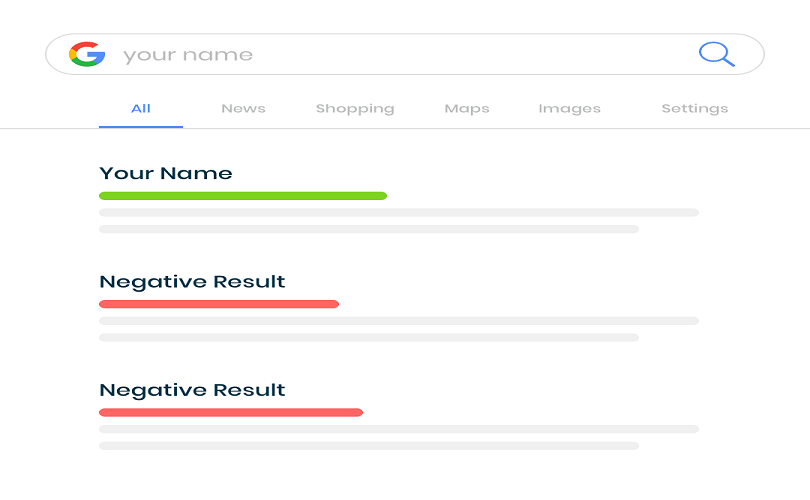
Task: Click the magnifying glass search icon
Action: coord(716,54)
